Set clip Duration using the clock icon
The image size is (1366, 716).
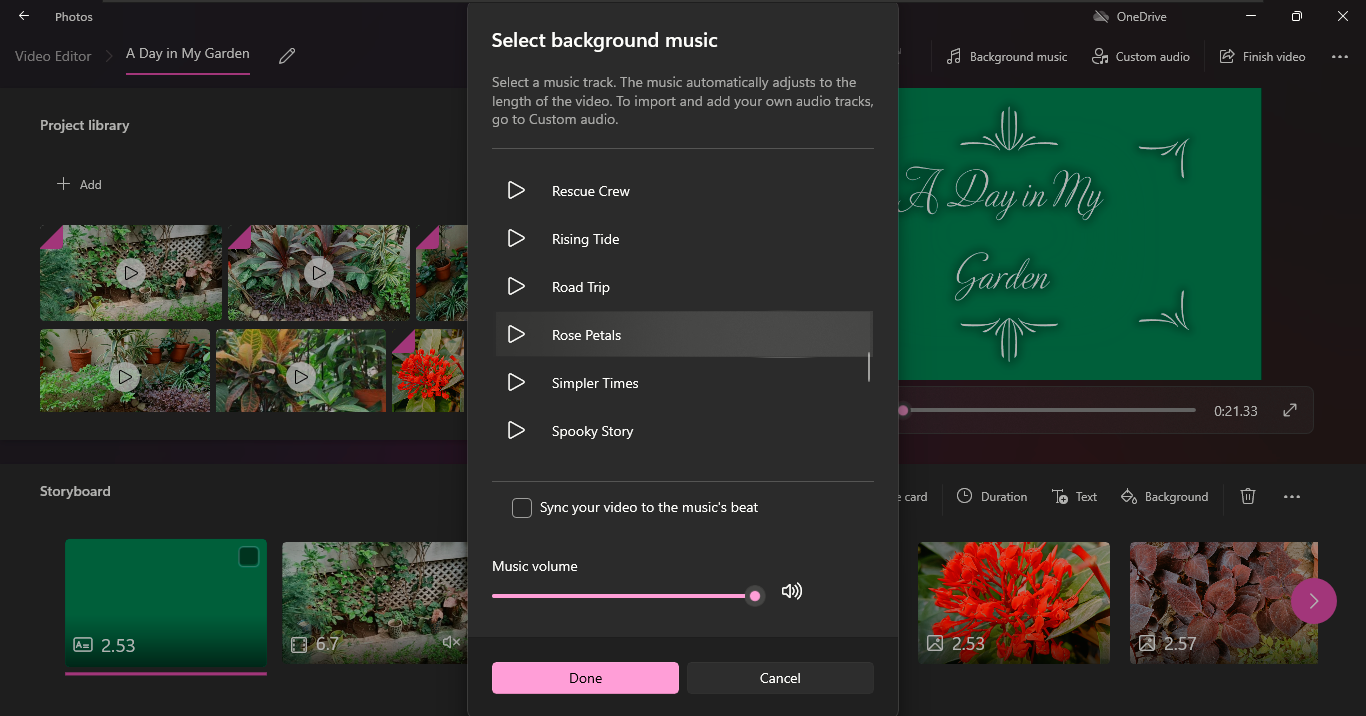coord(991,496)
